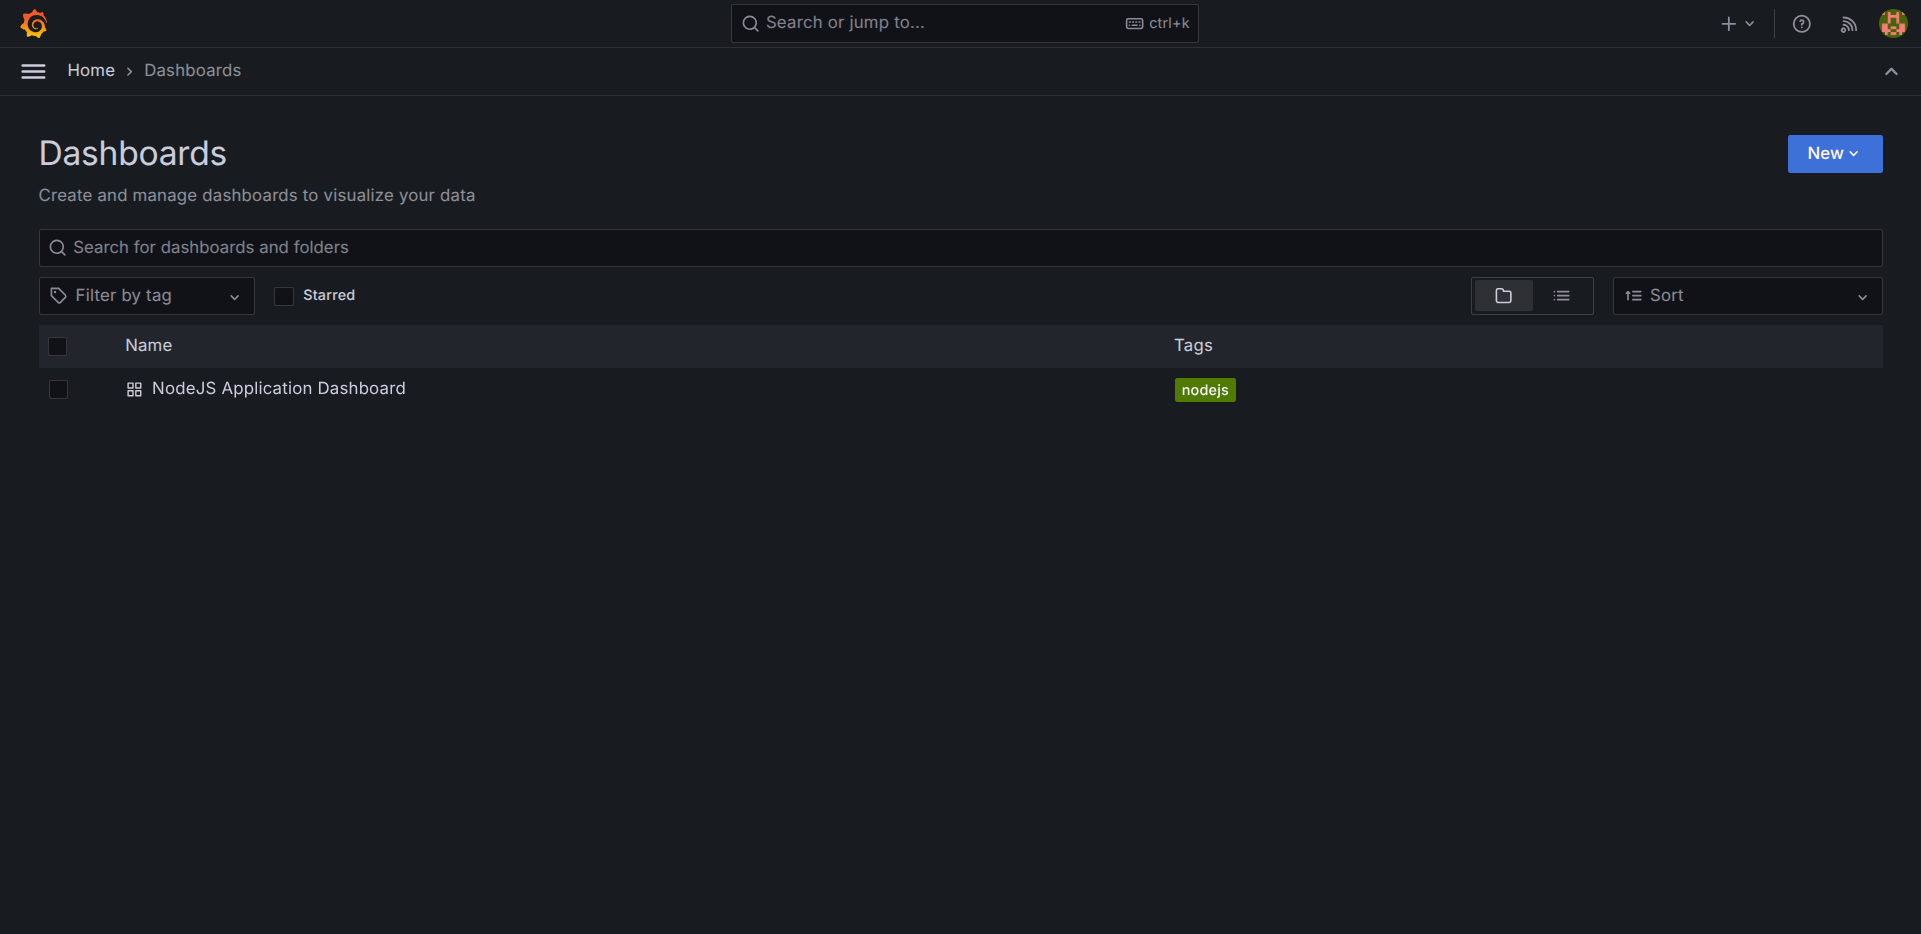Expand the Filter by tag dropdown

pyautogui.click(x=146, y=296)
